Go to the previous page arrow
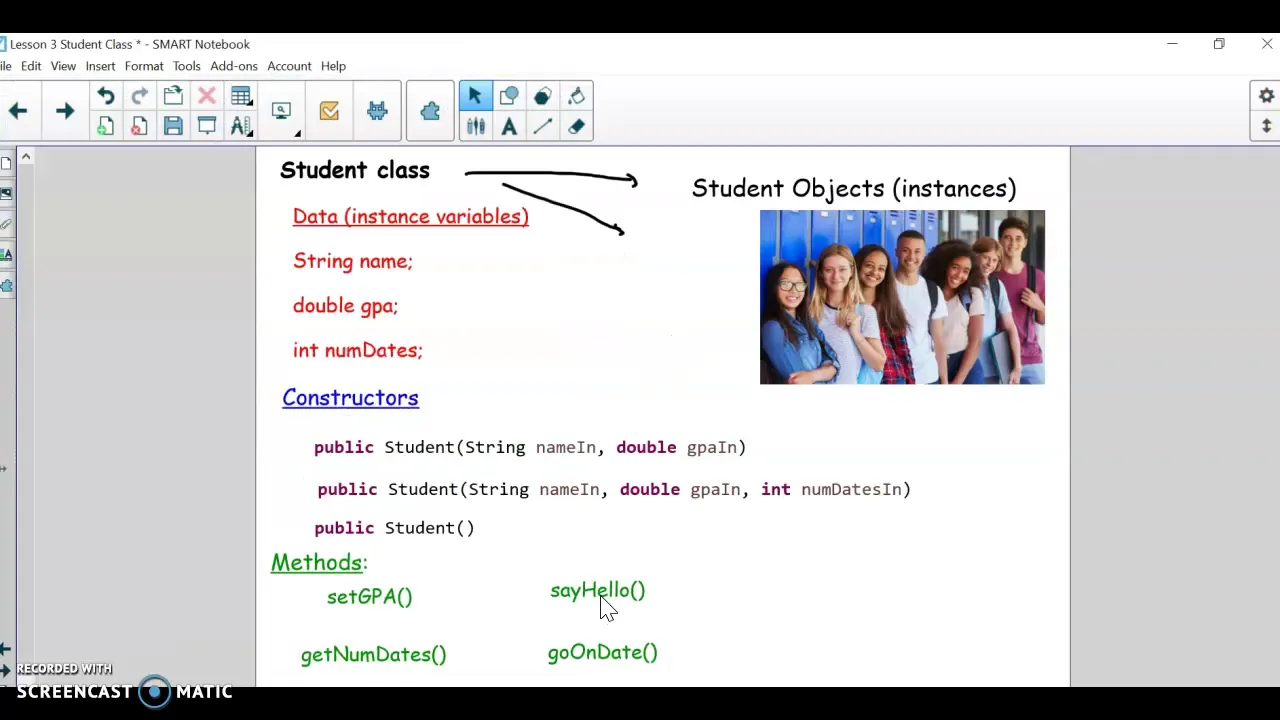The height and width of the screenshot is (720, 1280). pyautogui.click(x=18, y=111)
